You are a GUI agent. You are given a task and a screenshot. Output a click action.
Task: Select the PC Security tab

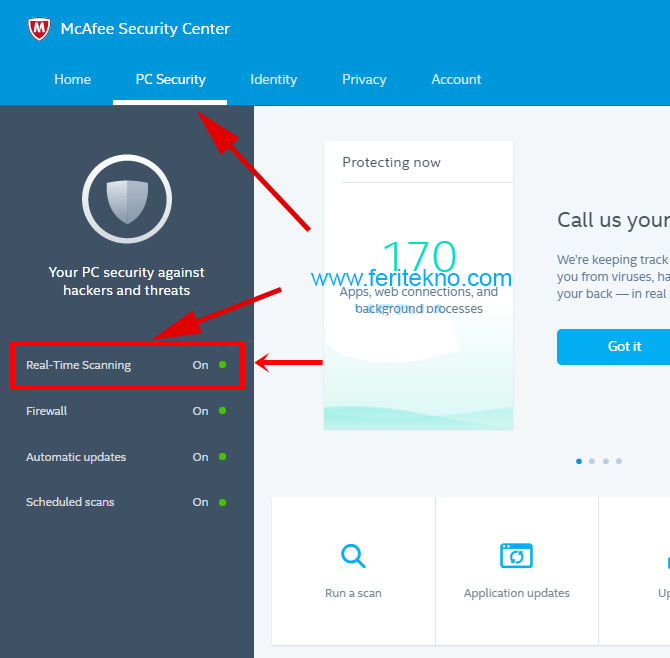tap(170, 79)
